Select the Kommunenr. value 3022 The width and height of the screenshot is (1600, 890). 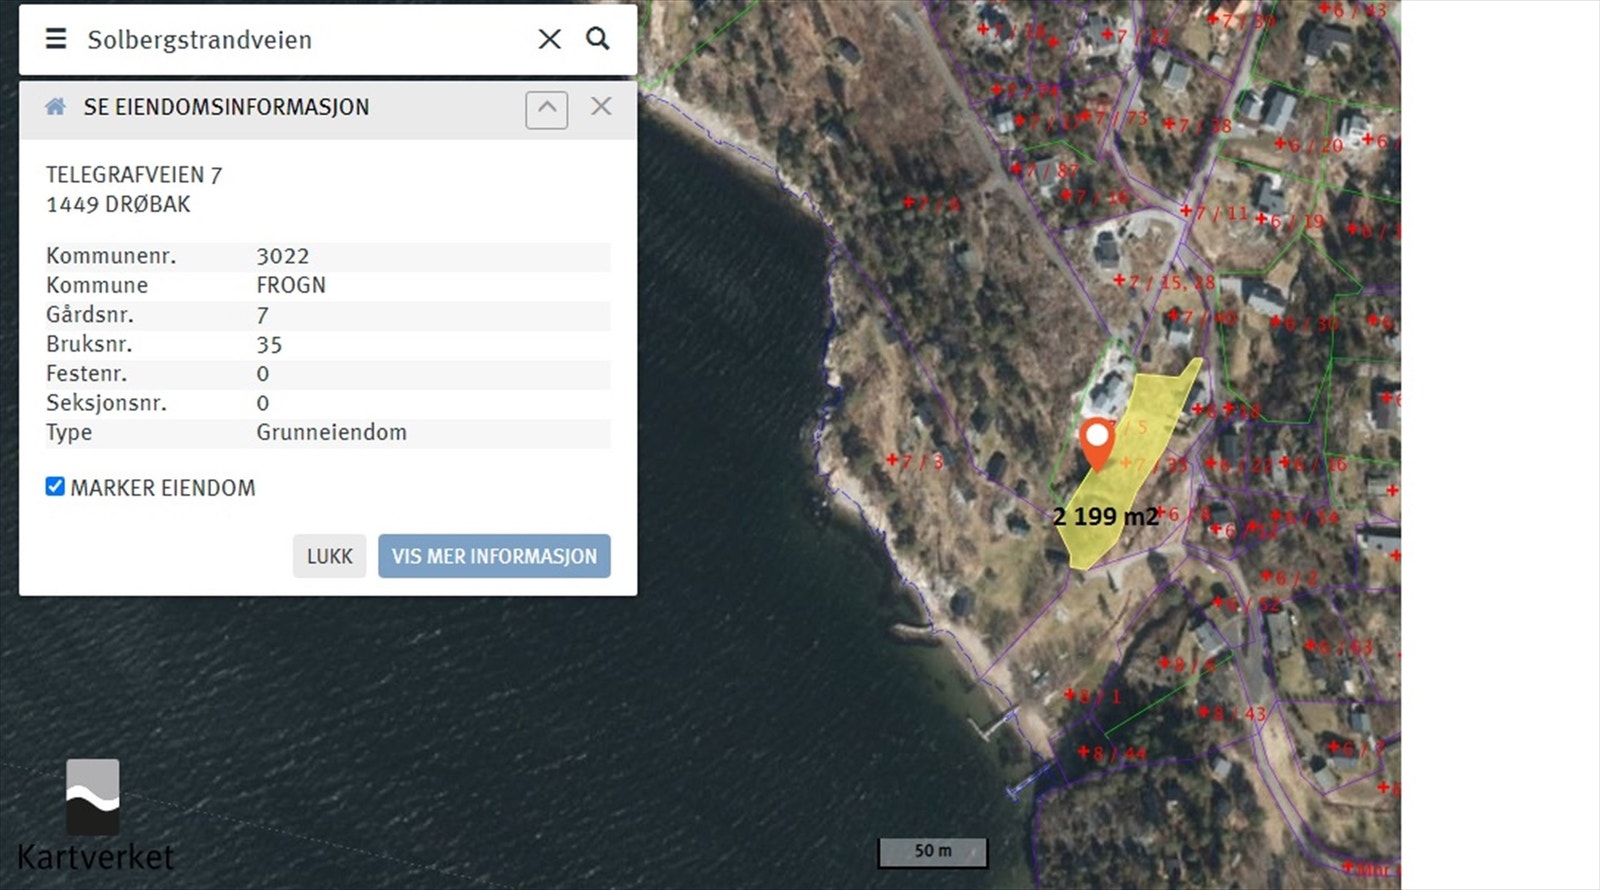tap(283, 256)
